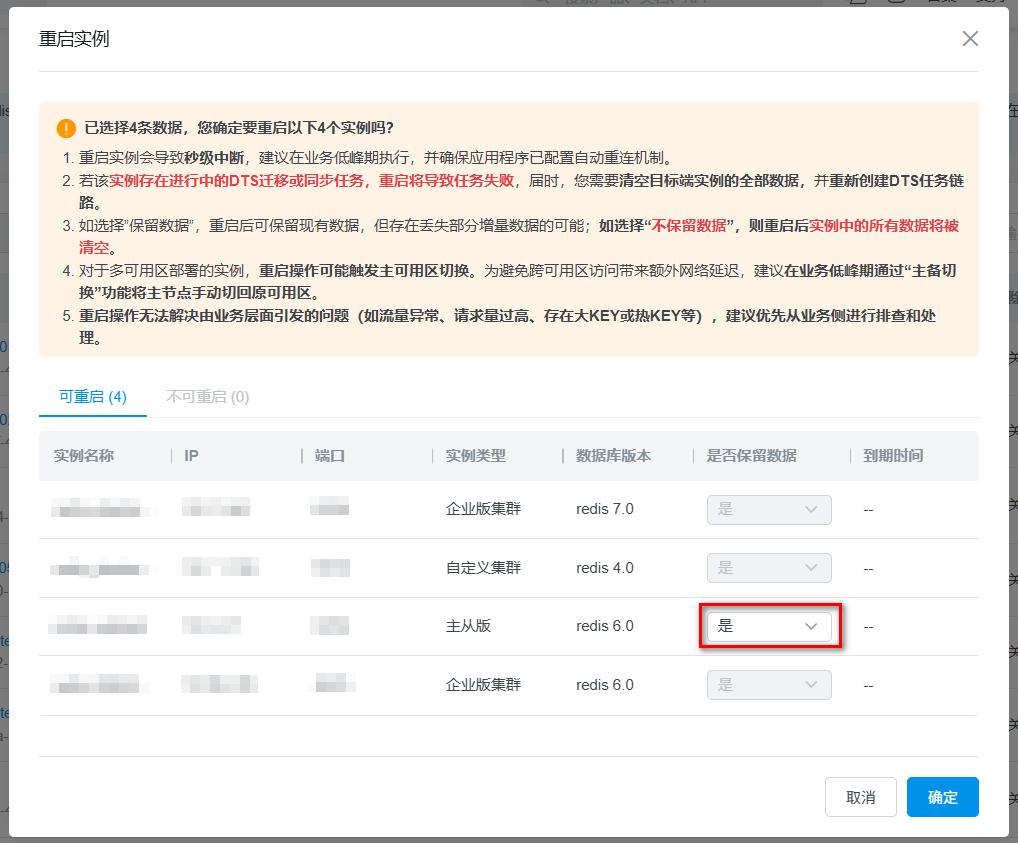Click chevron arrow in redis 4.0 row dropdown
The height and width of the screenshot is (843, 1018).
click(x=811, y=568)
